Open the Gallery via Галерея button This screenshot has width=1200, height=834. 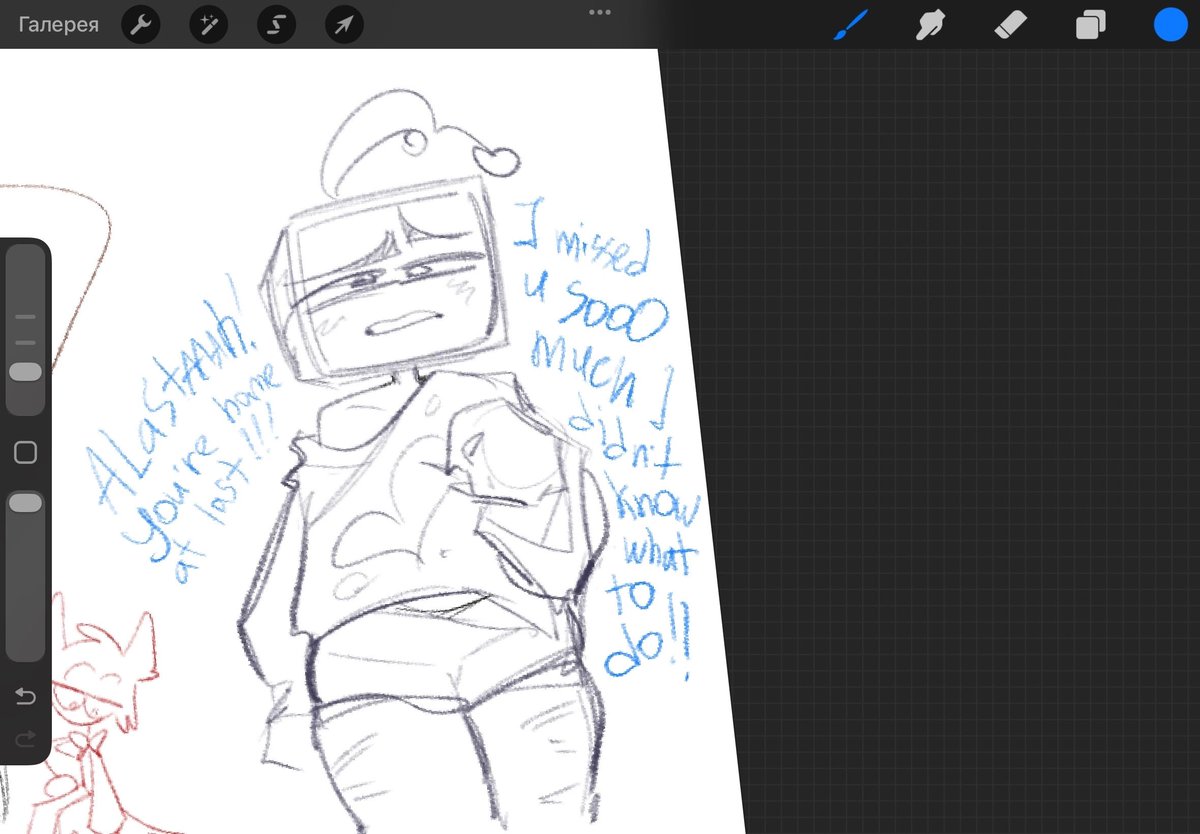point(58,25)
